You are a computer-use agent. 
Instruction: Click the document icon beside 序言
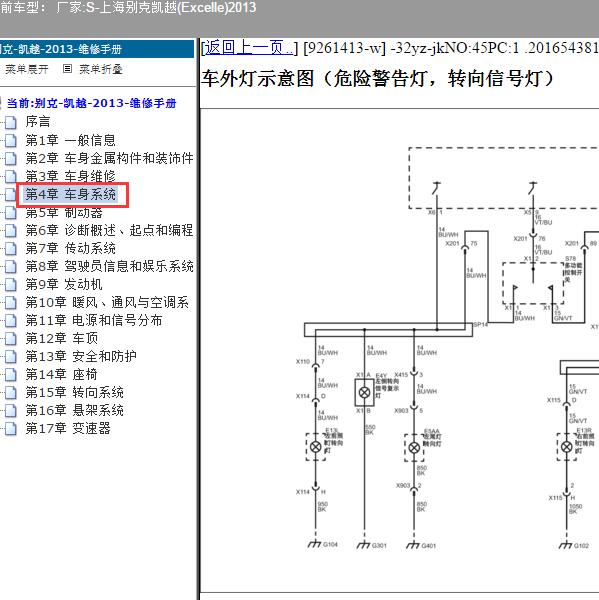[11, 122]
